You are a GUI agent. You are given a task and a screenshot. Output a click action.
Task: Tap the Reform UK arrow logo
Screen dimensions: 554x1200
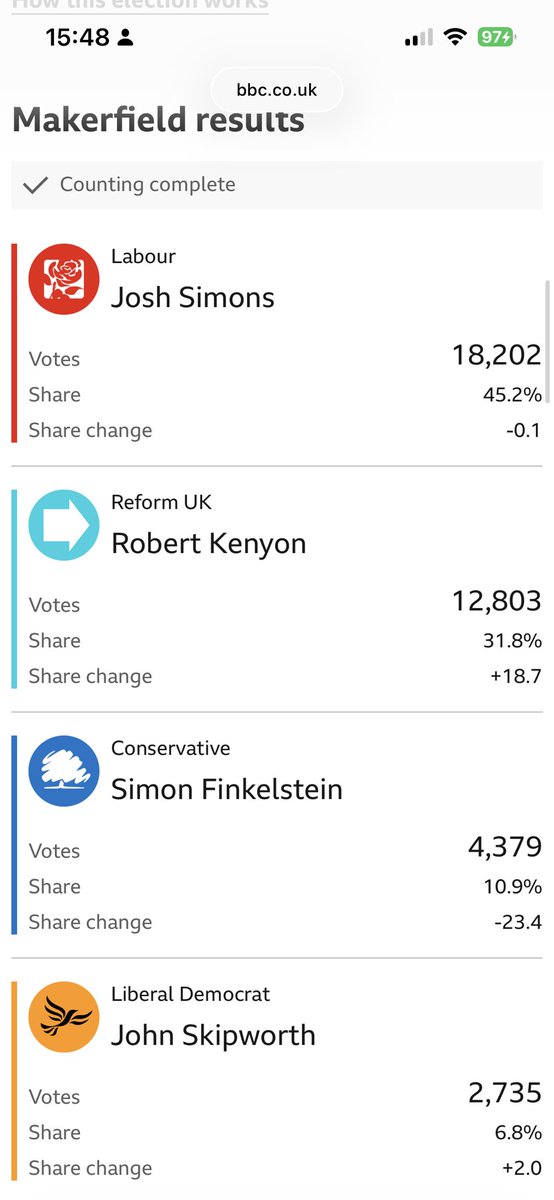63,525
